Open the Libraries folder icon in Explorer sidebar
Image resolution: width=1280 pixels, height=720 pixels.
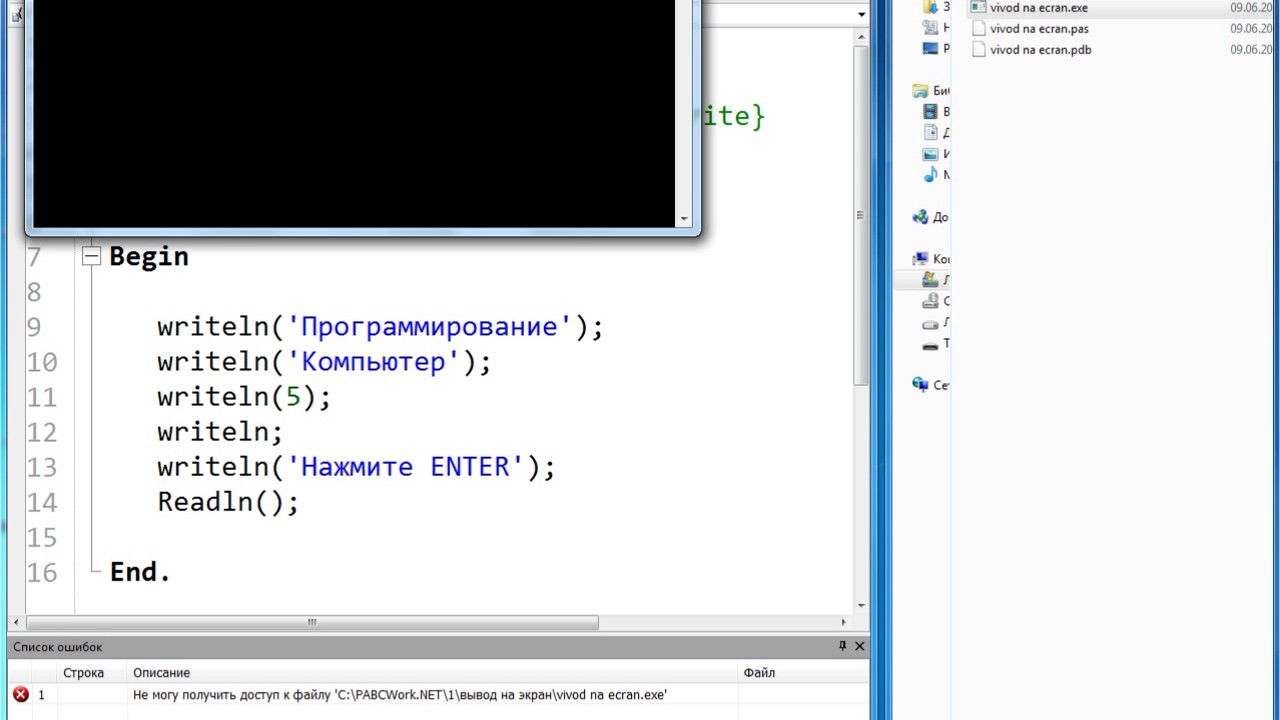(x=920, y=91)
